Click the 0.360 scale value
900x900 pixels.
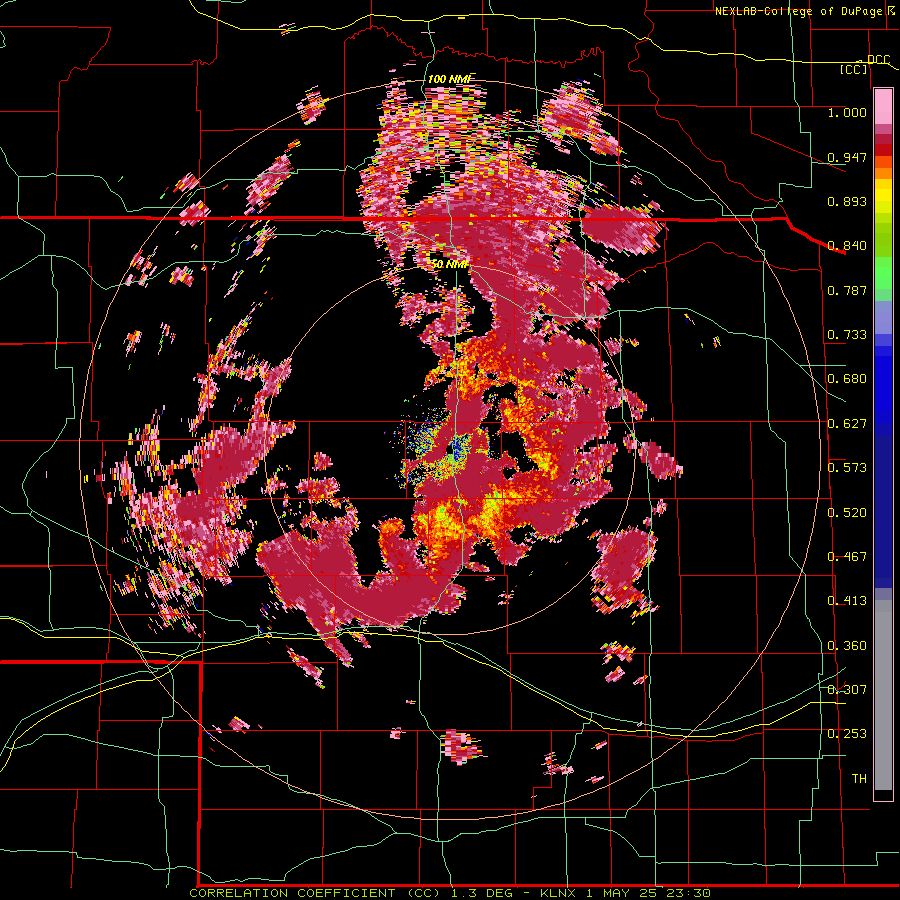click(x=847, y=646)
